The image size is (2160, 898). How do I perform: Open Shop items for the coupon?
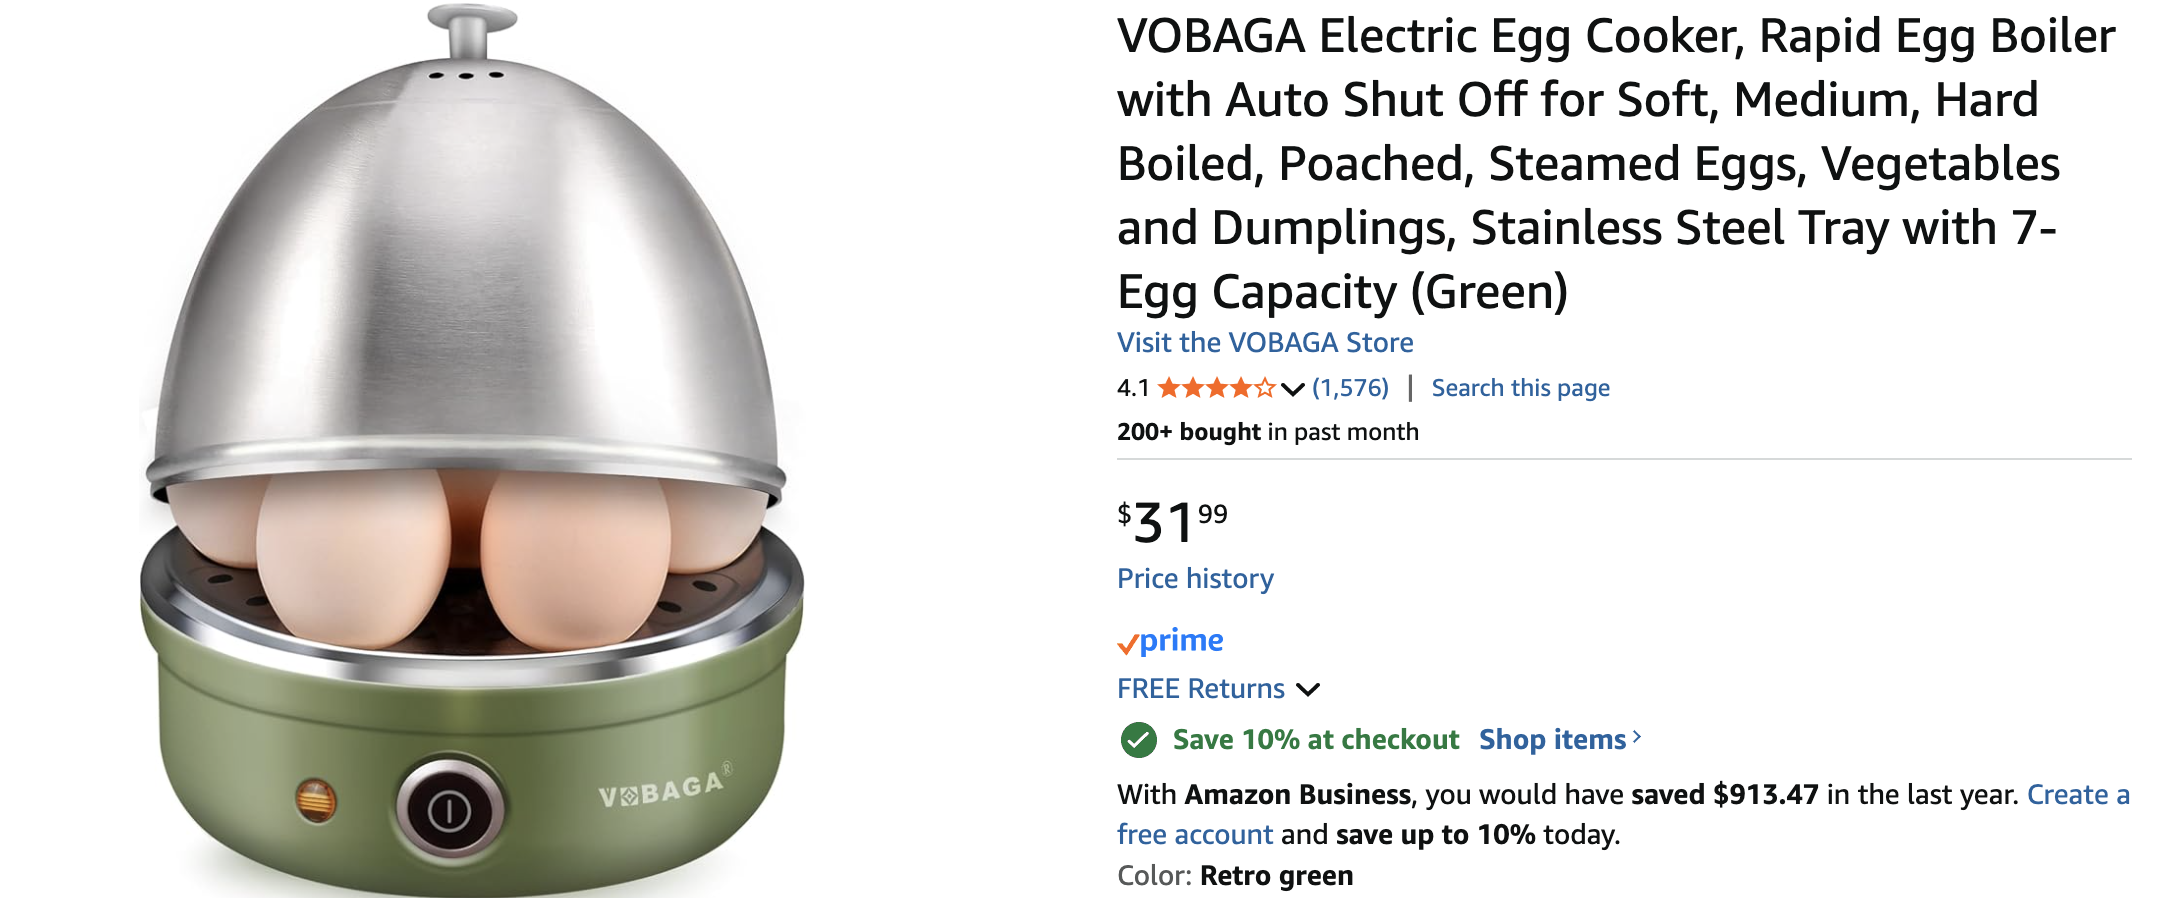pyautogui.click(x=1552, y=740)
